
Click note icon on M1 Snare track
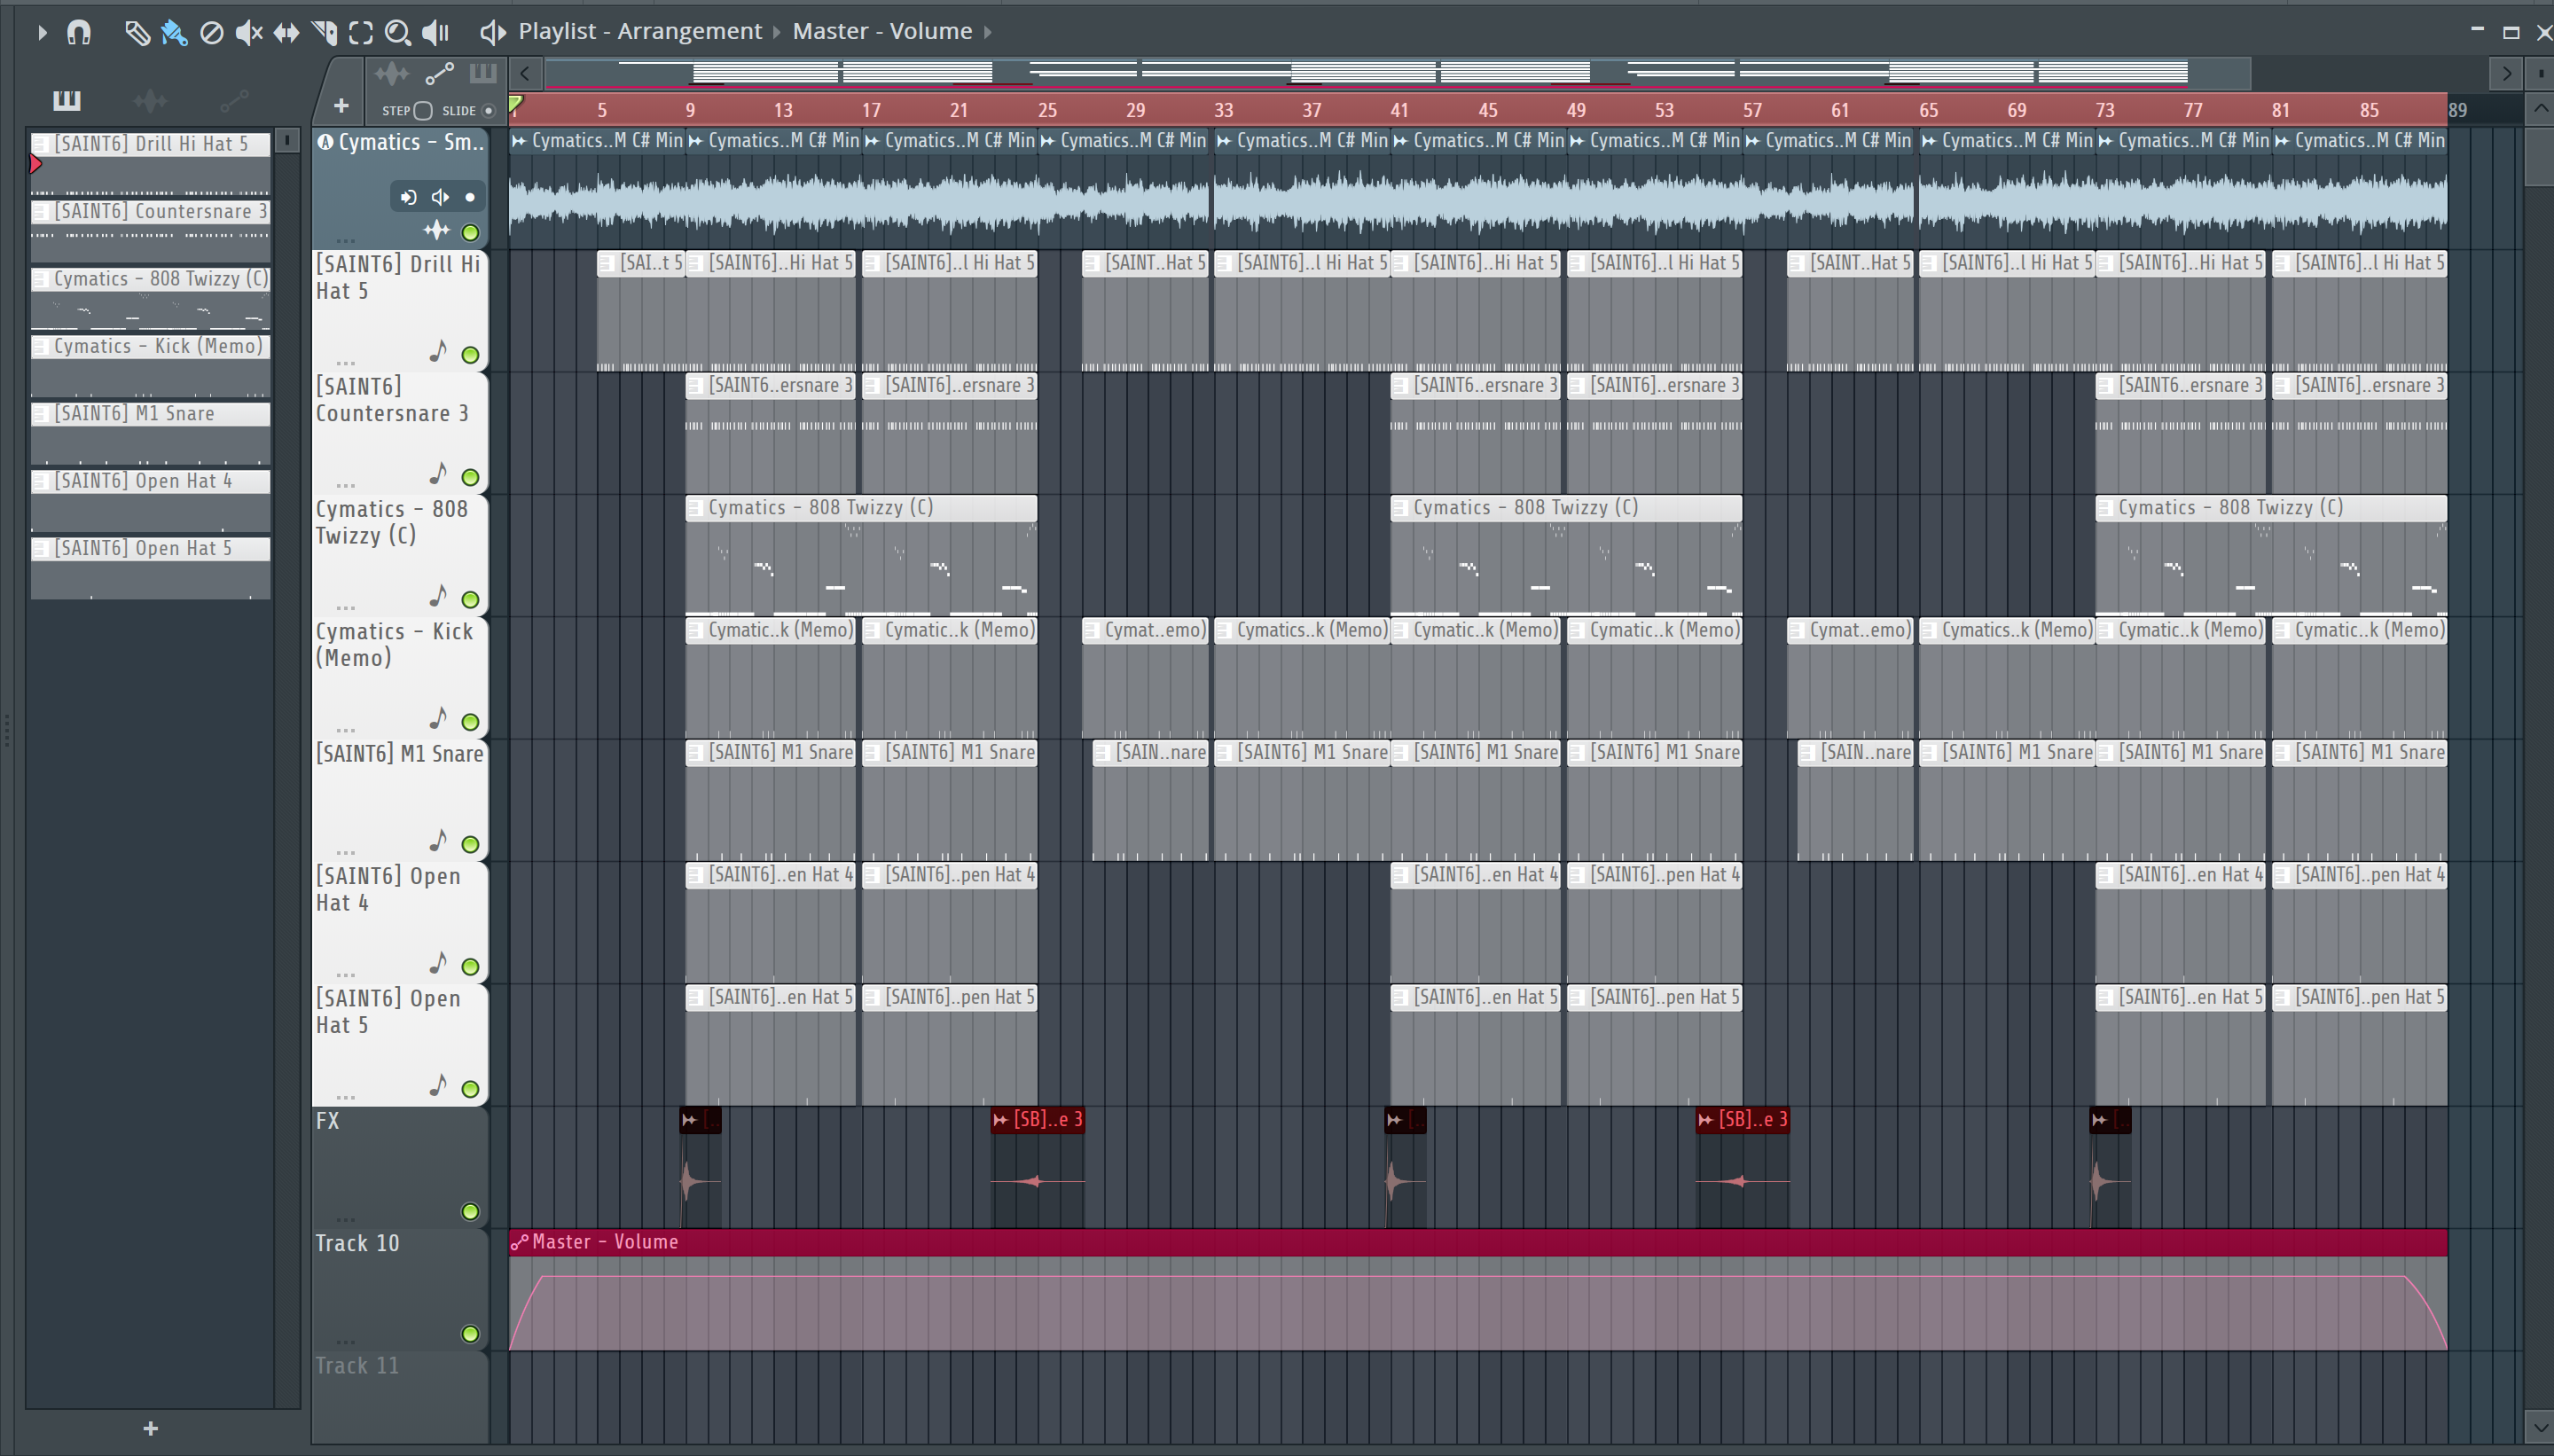point(438,840)
